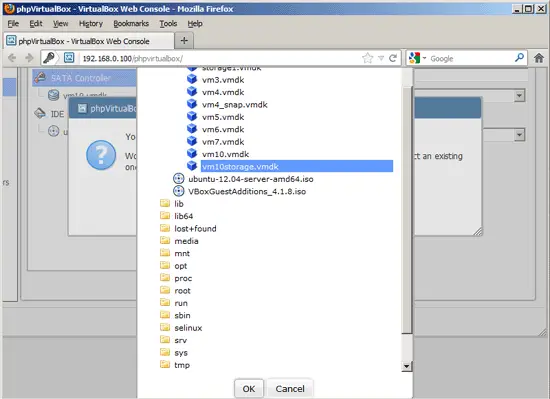The image size is (550, 399).
Task: Open the Edit menu
Action: 35,23
